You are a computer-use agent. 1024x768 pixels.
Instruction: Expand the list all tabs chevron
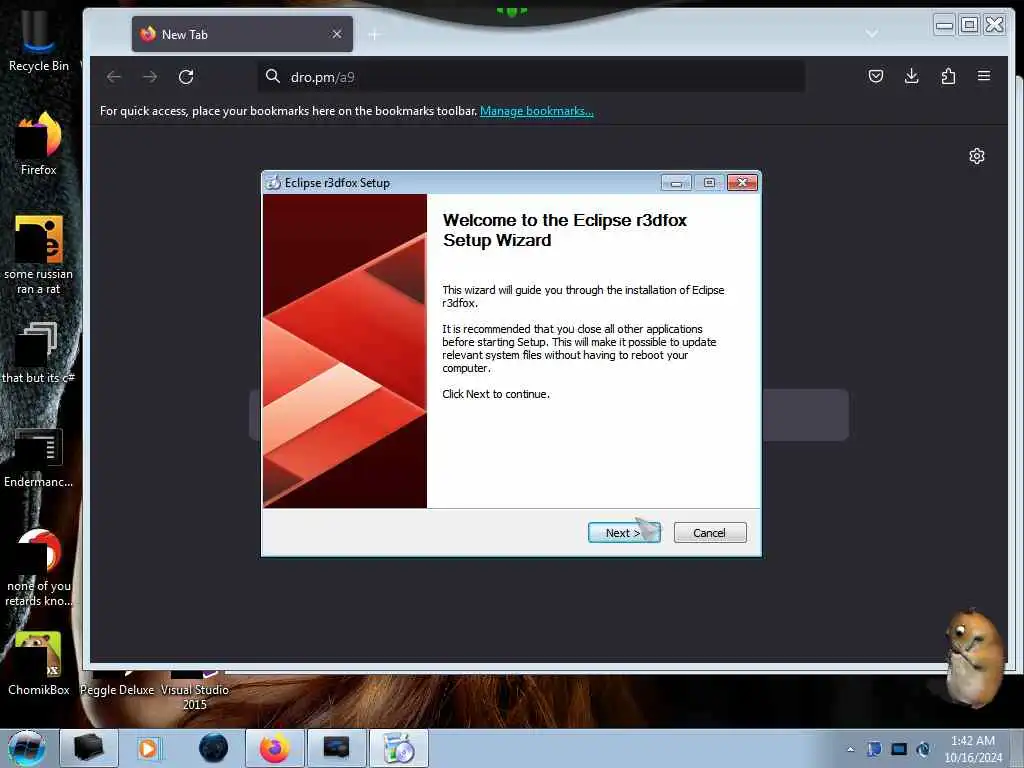point(871,33)
